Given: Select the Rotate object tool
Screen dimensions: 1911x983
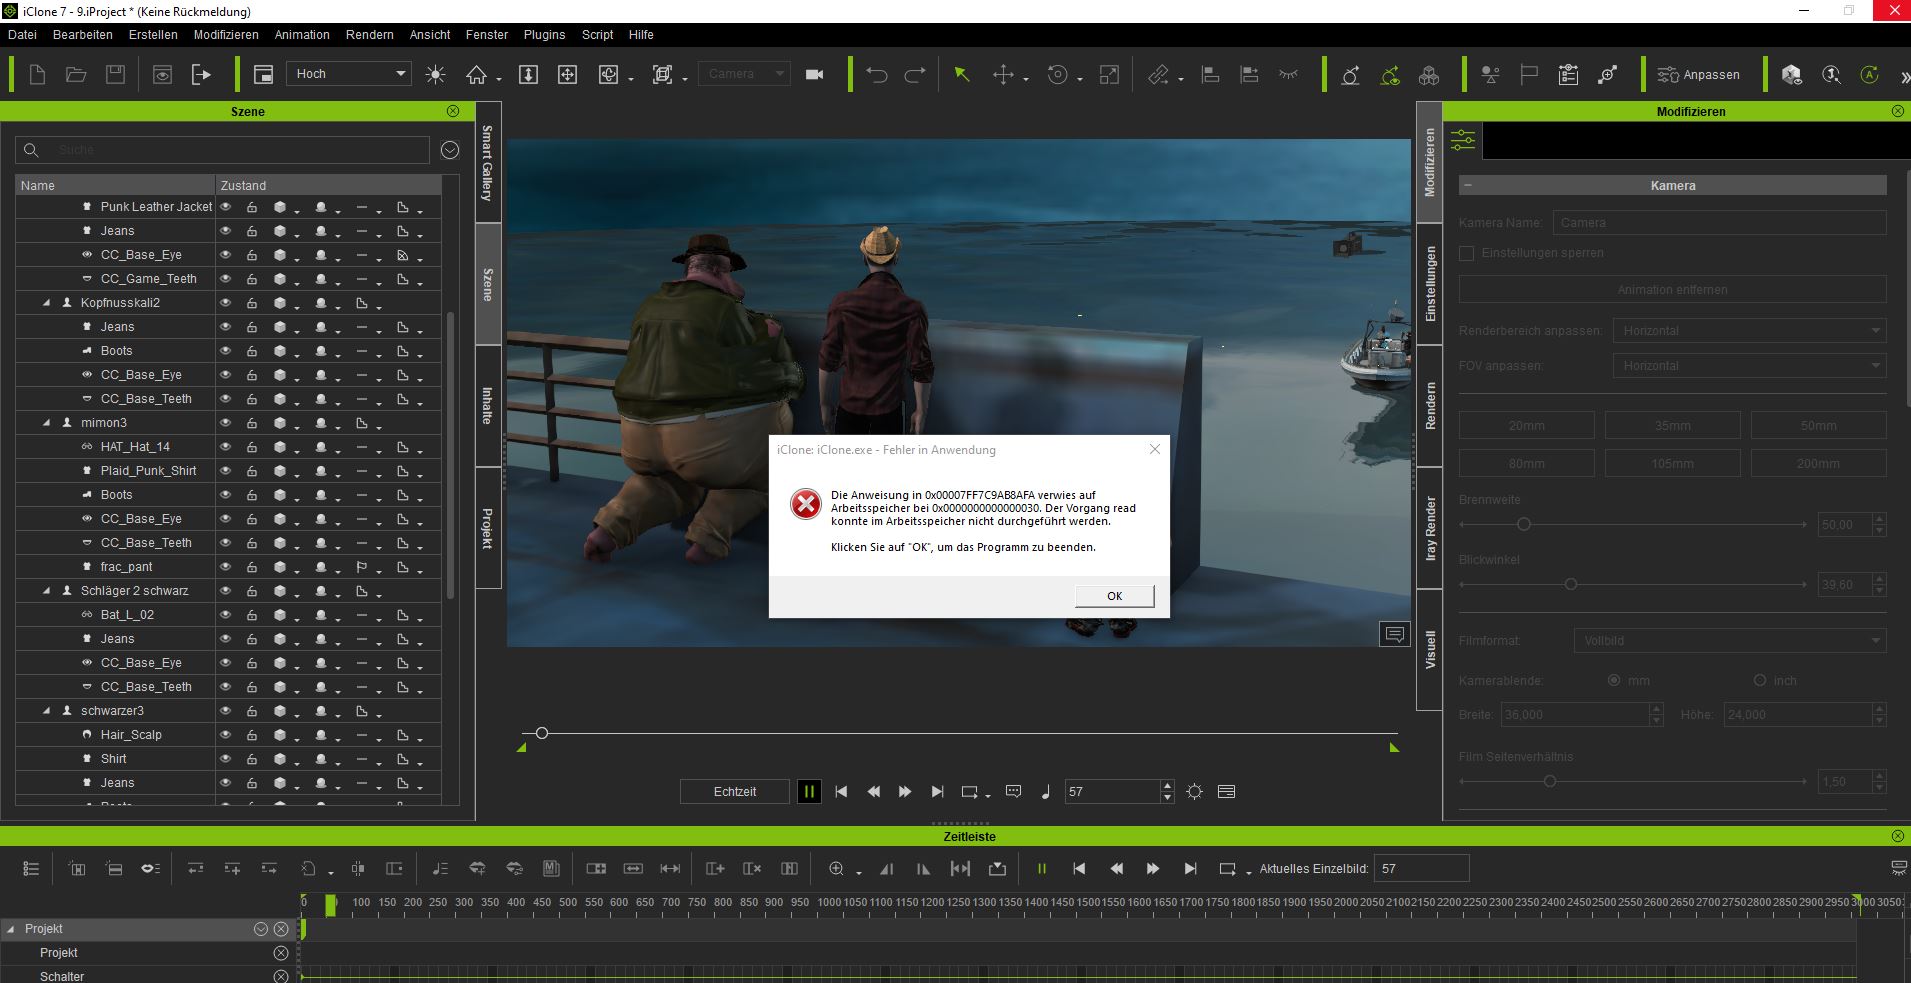Looking at the screenshot, I should click(x=1057, y=74).
